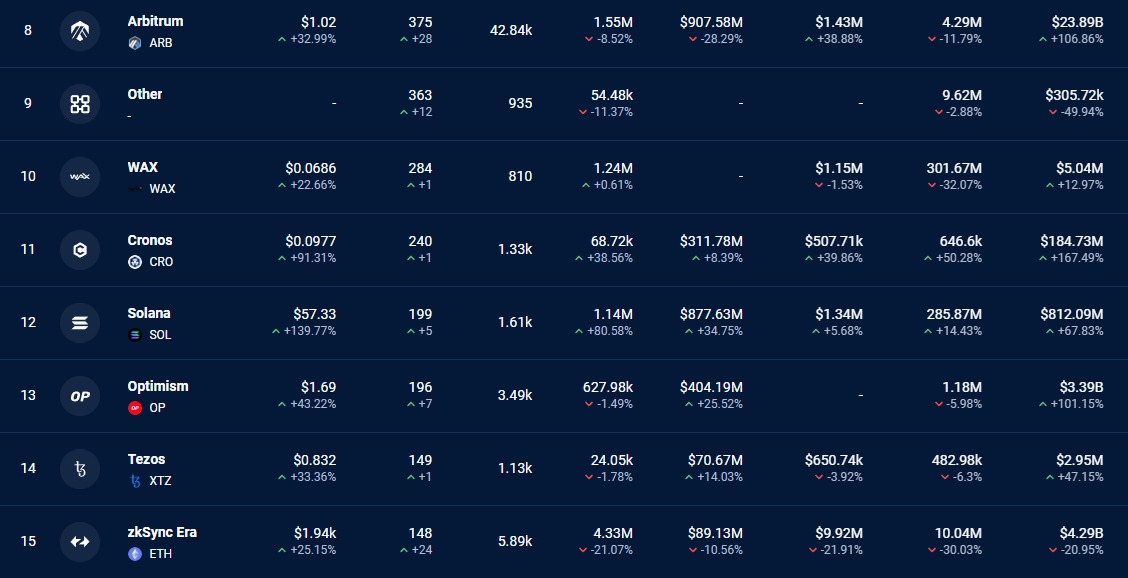Image resolution: width=1128 pixels, height=578 pixels.
Task: Click the Other row value 363
Action: point(420,95)
